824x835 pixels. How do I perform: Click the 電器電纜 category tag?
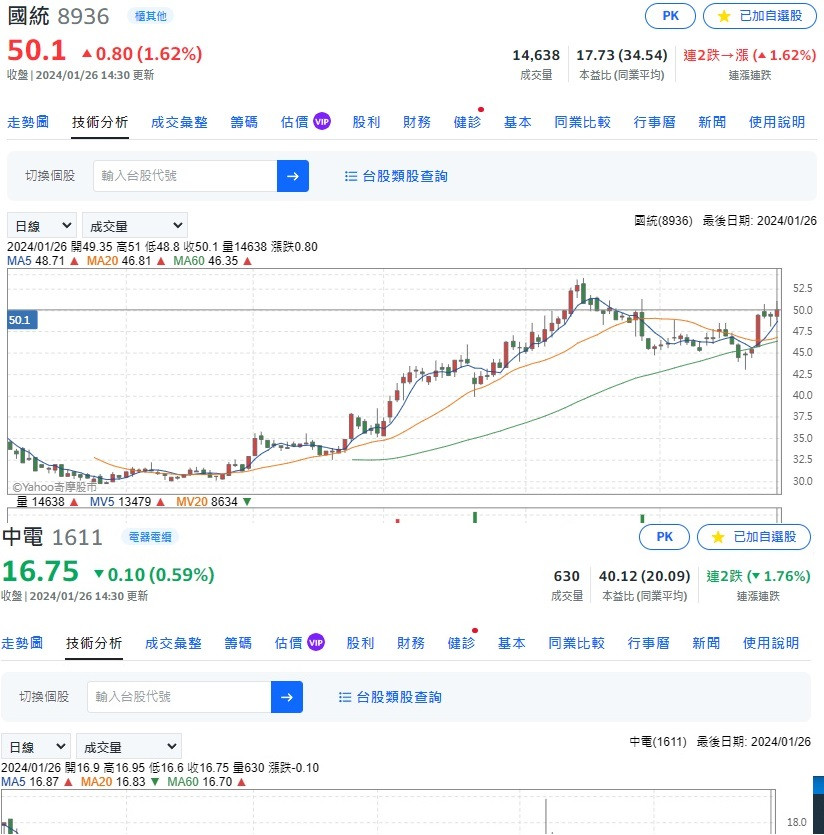pos(150,537)
